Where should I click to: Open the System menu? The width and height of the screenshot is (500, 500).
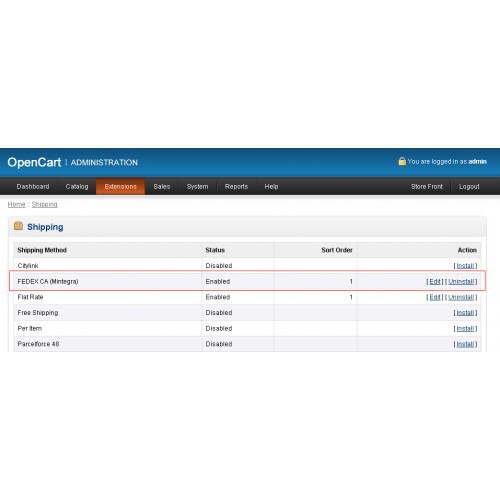click(197, 187)
